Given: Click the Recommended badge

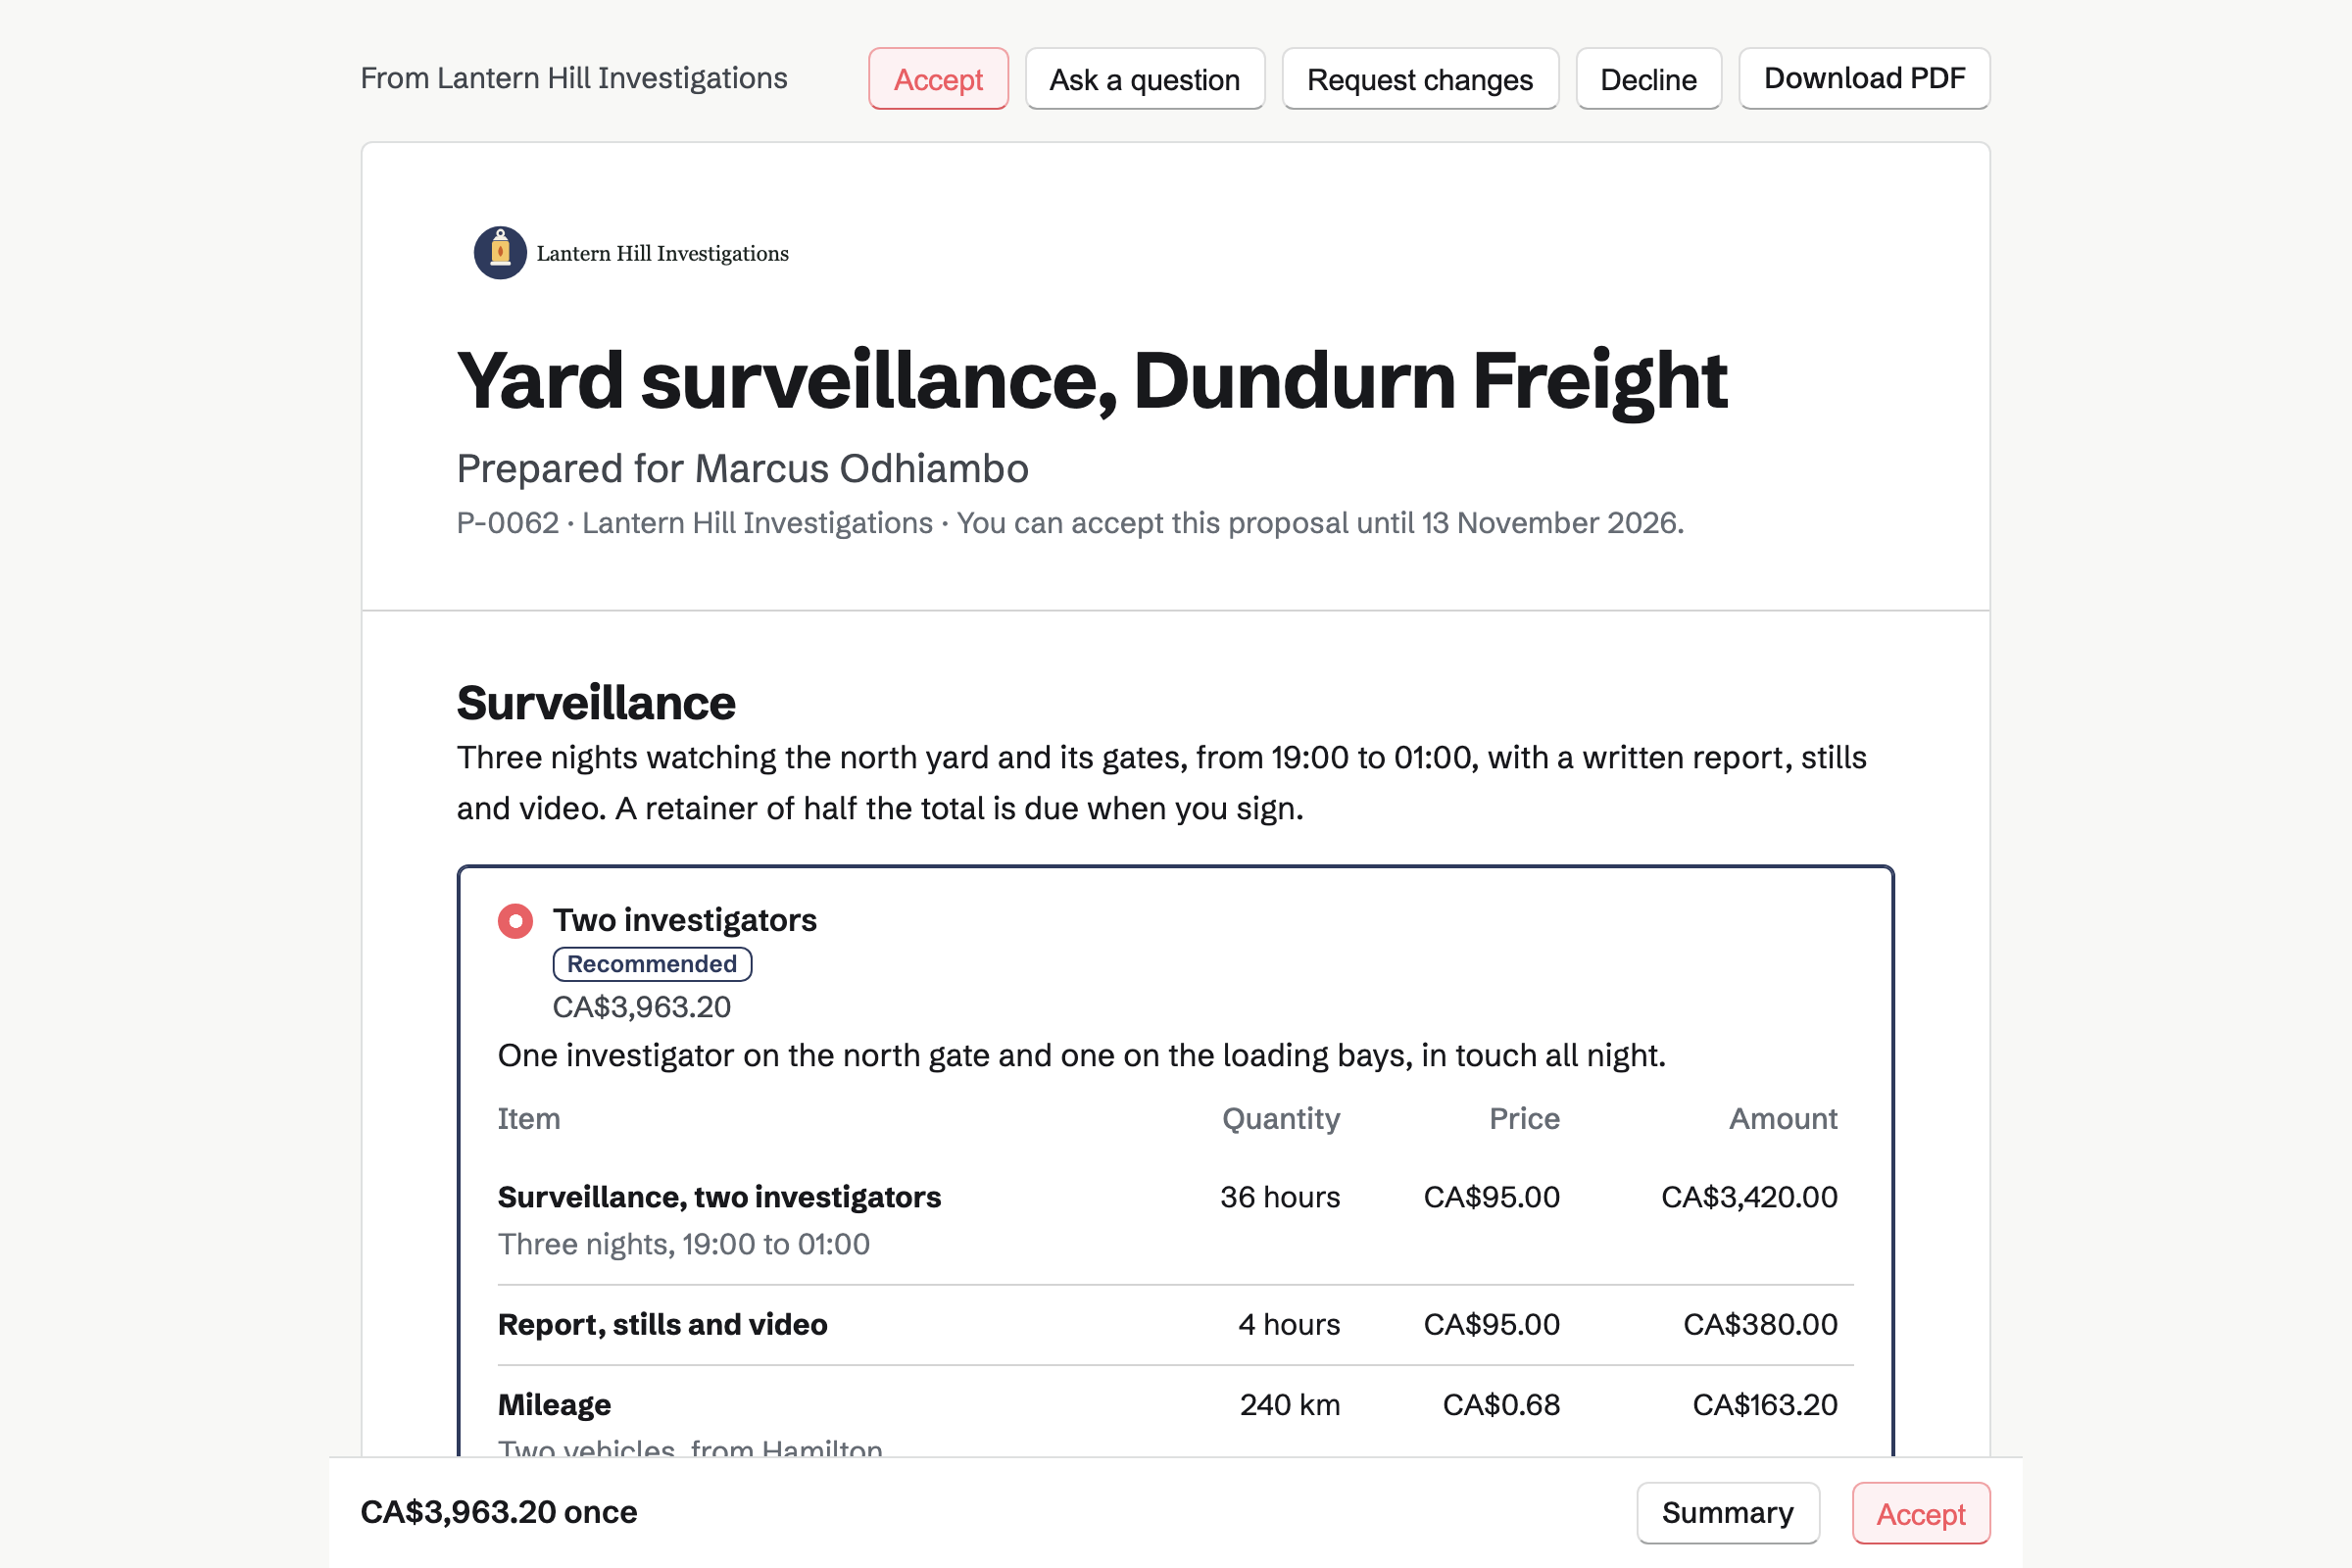Looking at the screenshot, I should coord(652,964).
